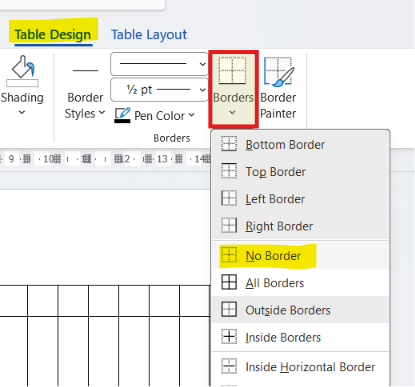
Task: Choose Bottom Border from the menu
Action: 300,145
